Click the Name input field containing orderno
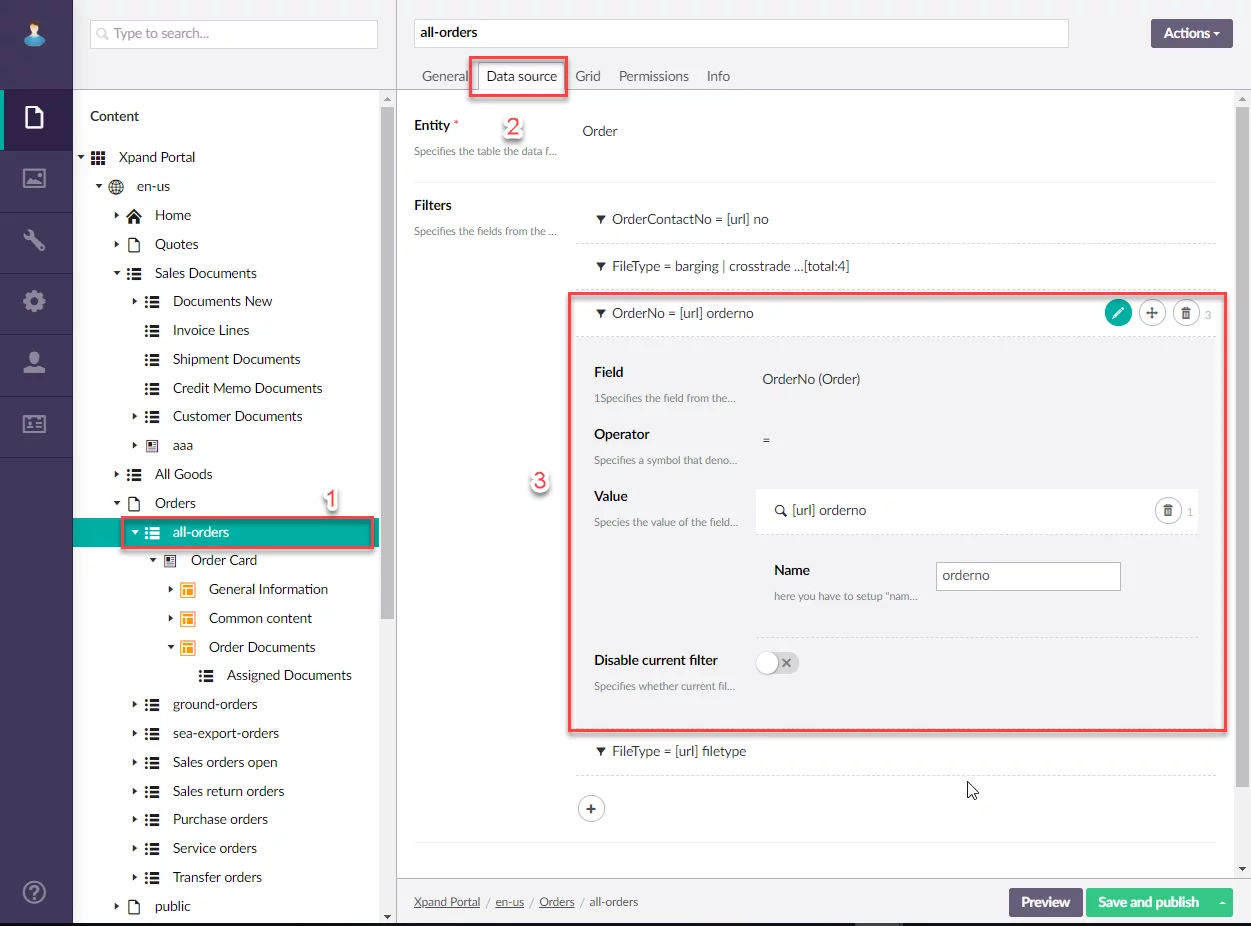This screenshot has height=926, width=1251. (x=1027, y=576)
